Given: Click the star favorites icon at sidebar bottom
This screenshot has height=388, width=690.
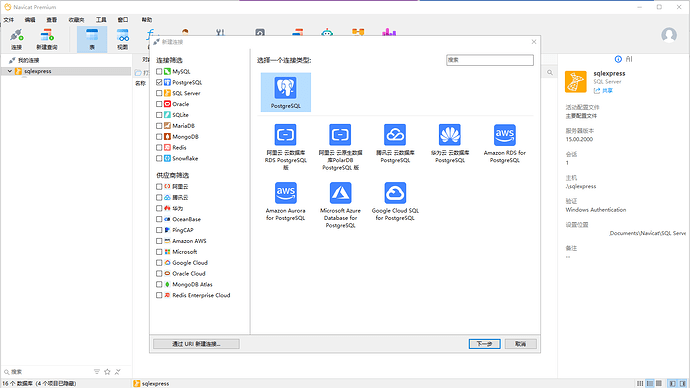Looking at the screenshot, I should [x=107, y=372].
